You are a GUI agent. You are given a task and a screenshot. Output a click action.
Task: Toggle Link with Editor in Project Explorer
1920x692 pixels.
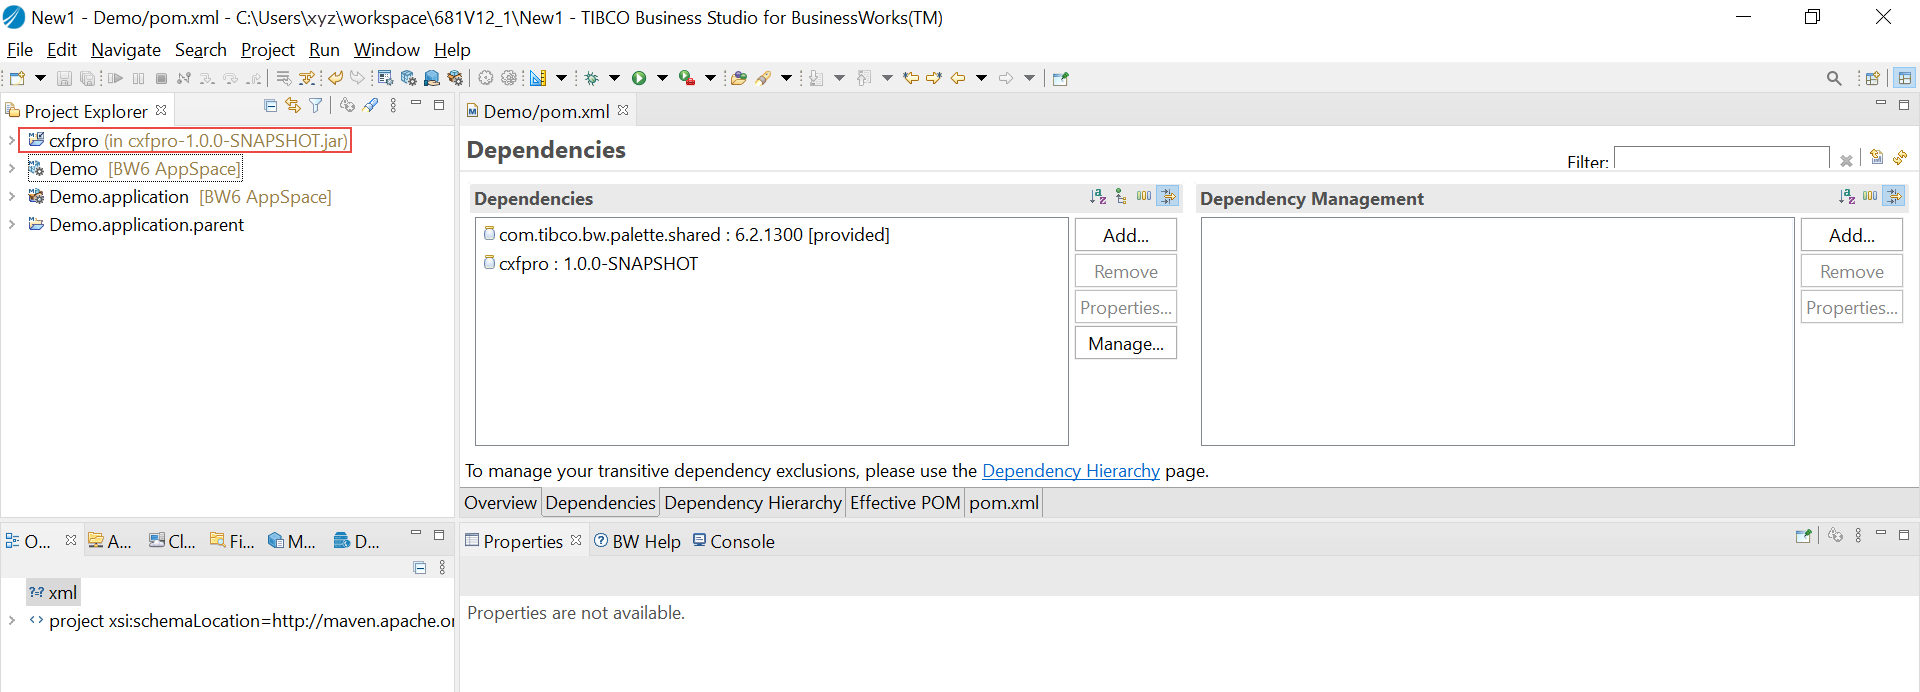tap(293, 105)
